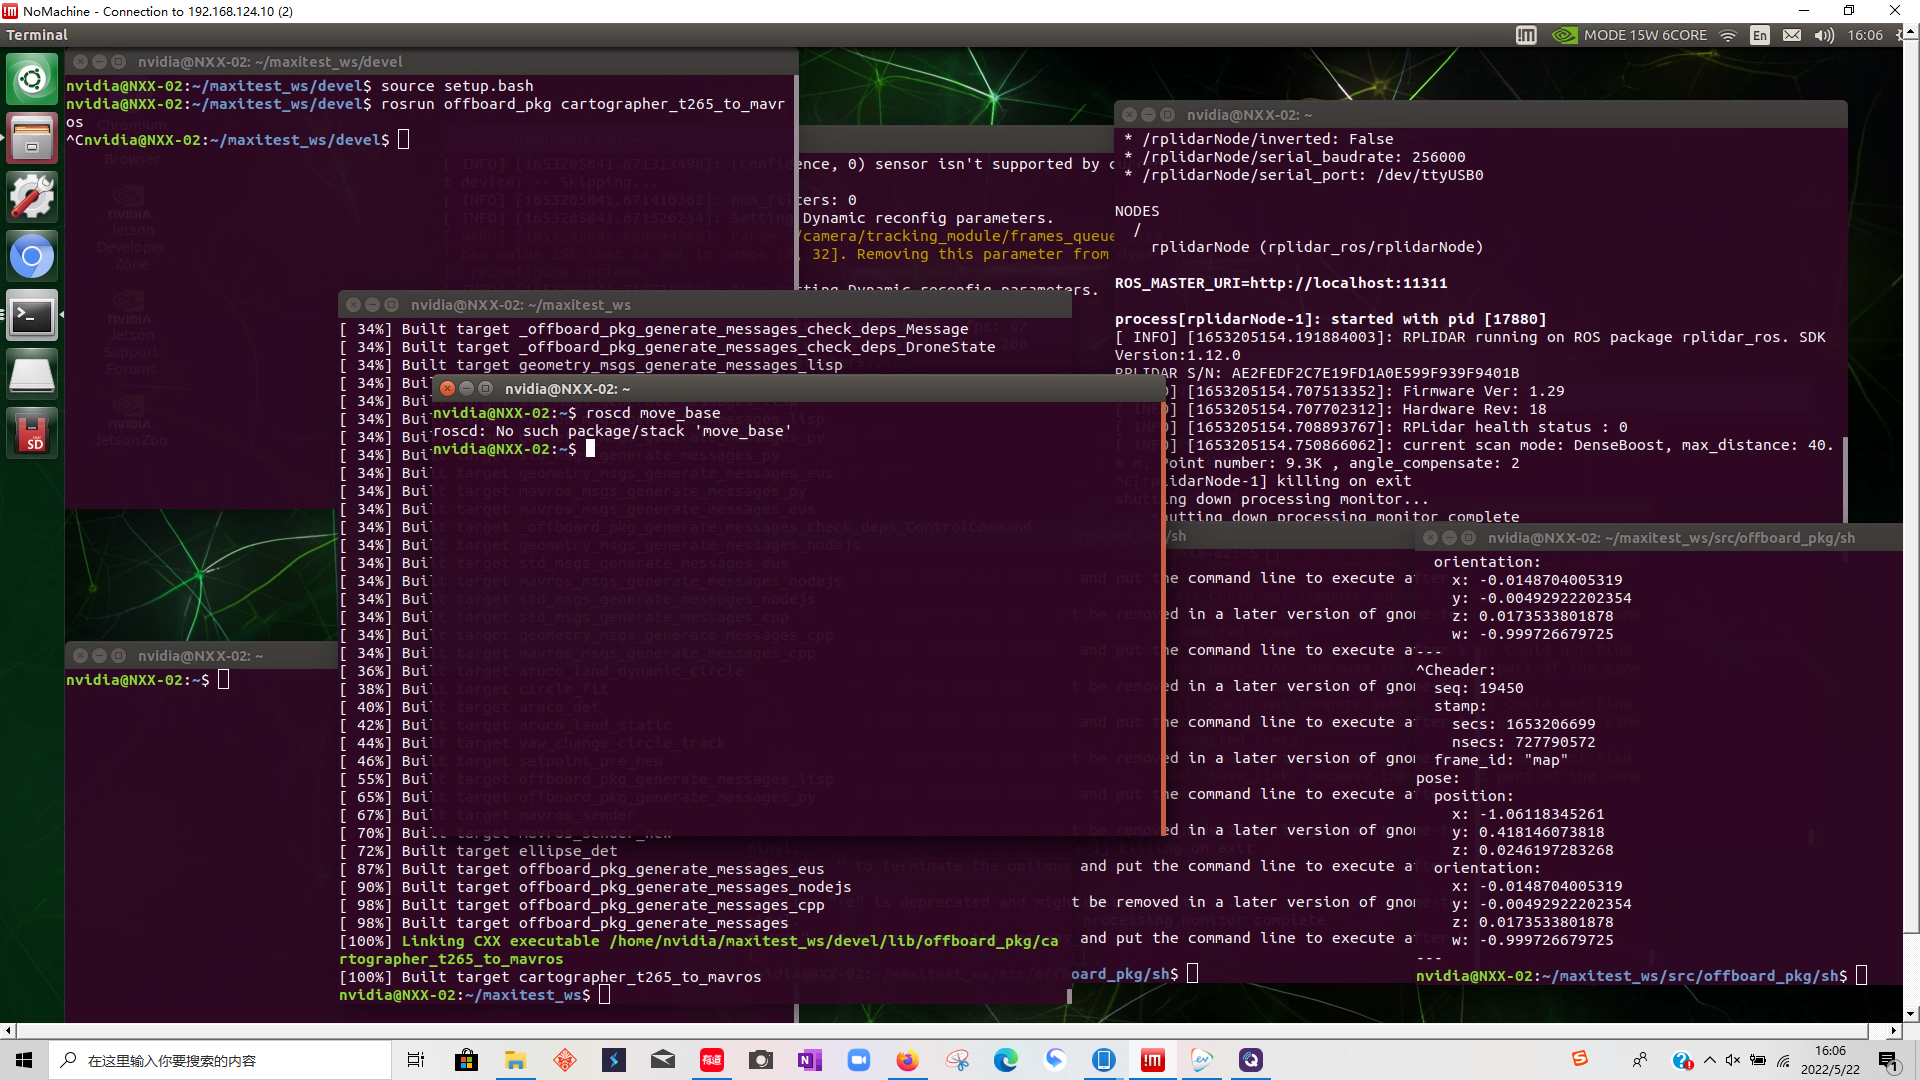The image size is (1920, 1080).
Task: Open the Sogou input method tray icon
Action: (x=1580, y=1059)
